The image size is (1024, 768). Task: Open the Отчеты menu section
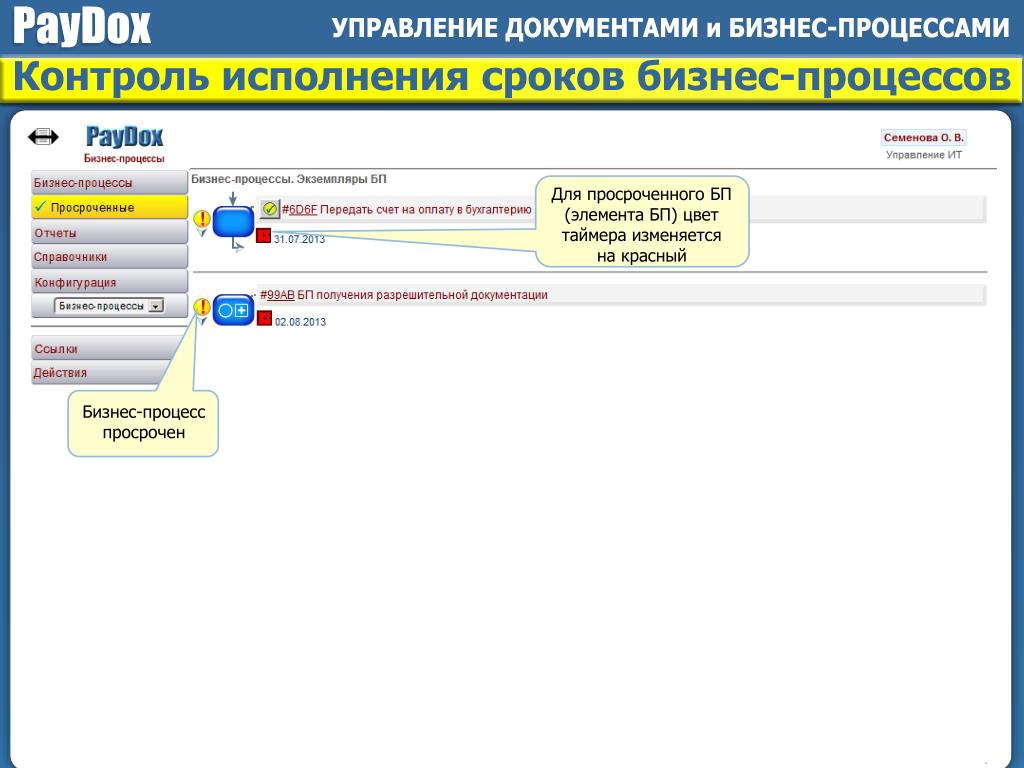[109, 232]
